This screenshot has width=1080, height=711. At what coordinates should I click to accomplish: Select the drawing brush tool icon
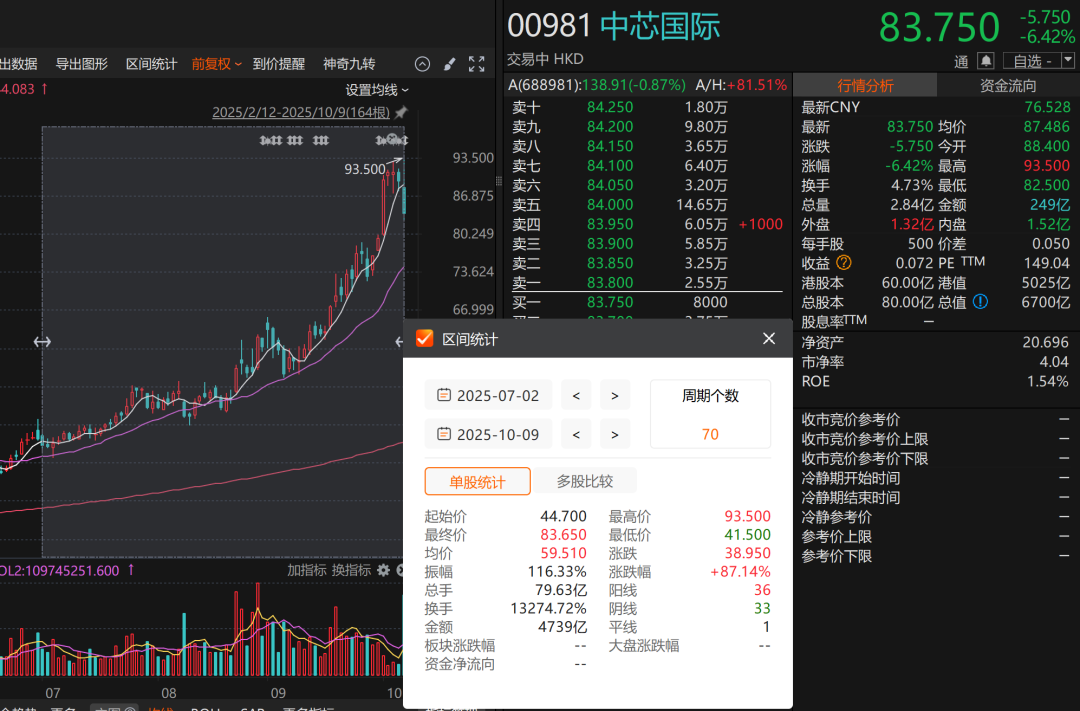click(449, 64)
